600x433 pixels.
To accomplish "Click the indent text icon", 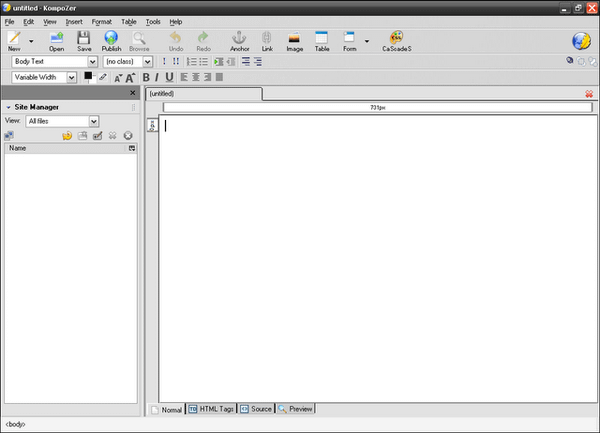I will tap(219, 62).
